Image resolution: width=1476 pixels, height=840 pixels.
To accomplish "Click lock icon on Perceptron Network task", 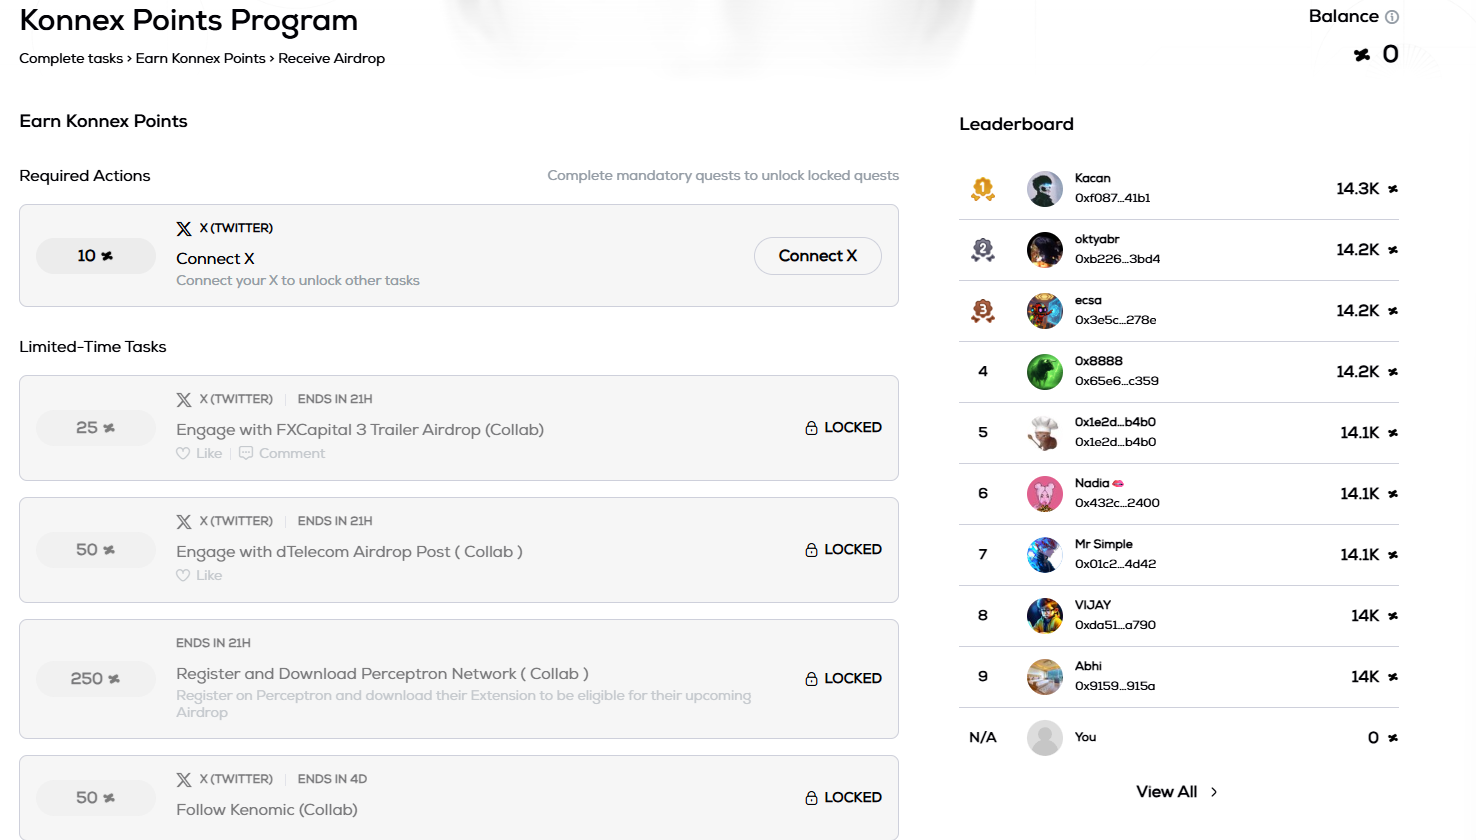I will click(811, 679).
